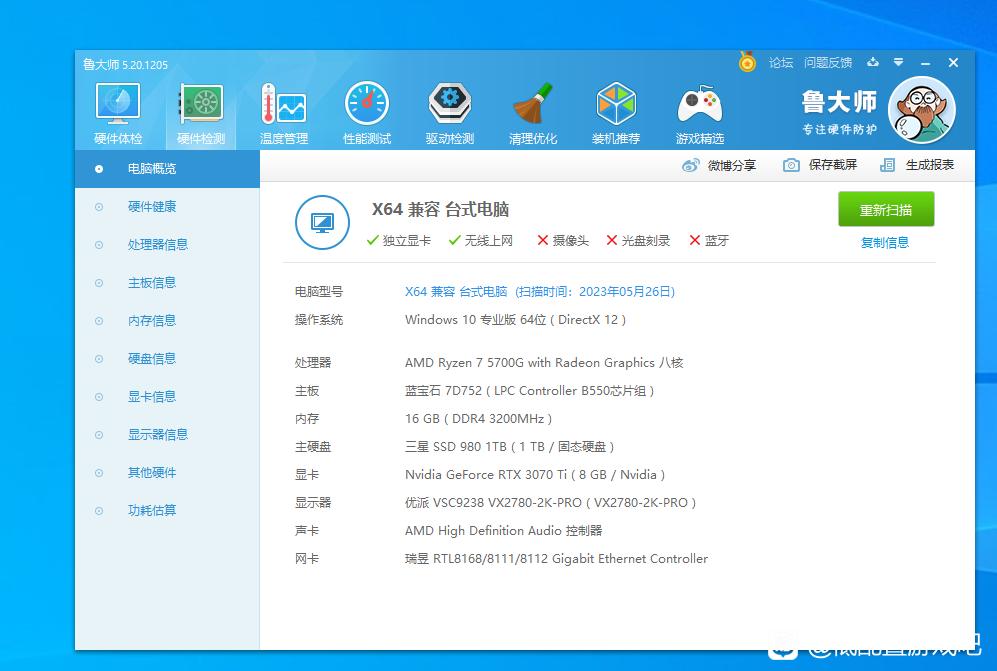The image size is (997, 671).
Task: Select the 硬件检测 hardware detection icon
Action: pyautogui.click(x=201, y=114)
